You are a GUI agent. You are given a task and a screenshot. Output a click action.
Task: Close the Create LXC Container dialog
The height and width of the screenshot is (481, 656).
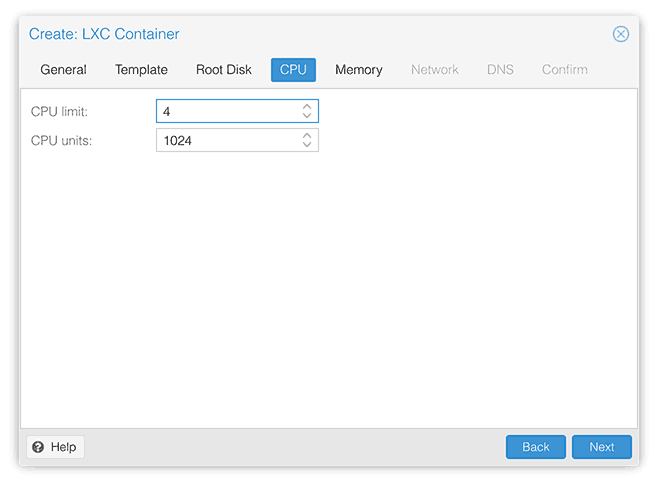coord(620,34)
